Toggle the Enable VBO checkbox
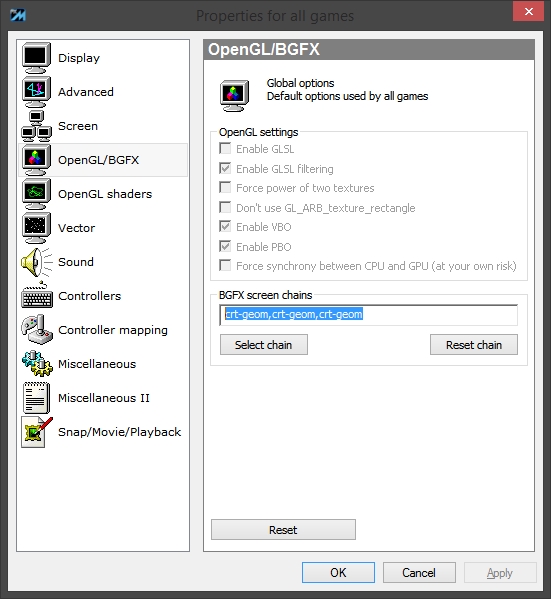The width and height of the screenshot is (551, 599). [225, 226]
